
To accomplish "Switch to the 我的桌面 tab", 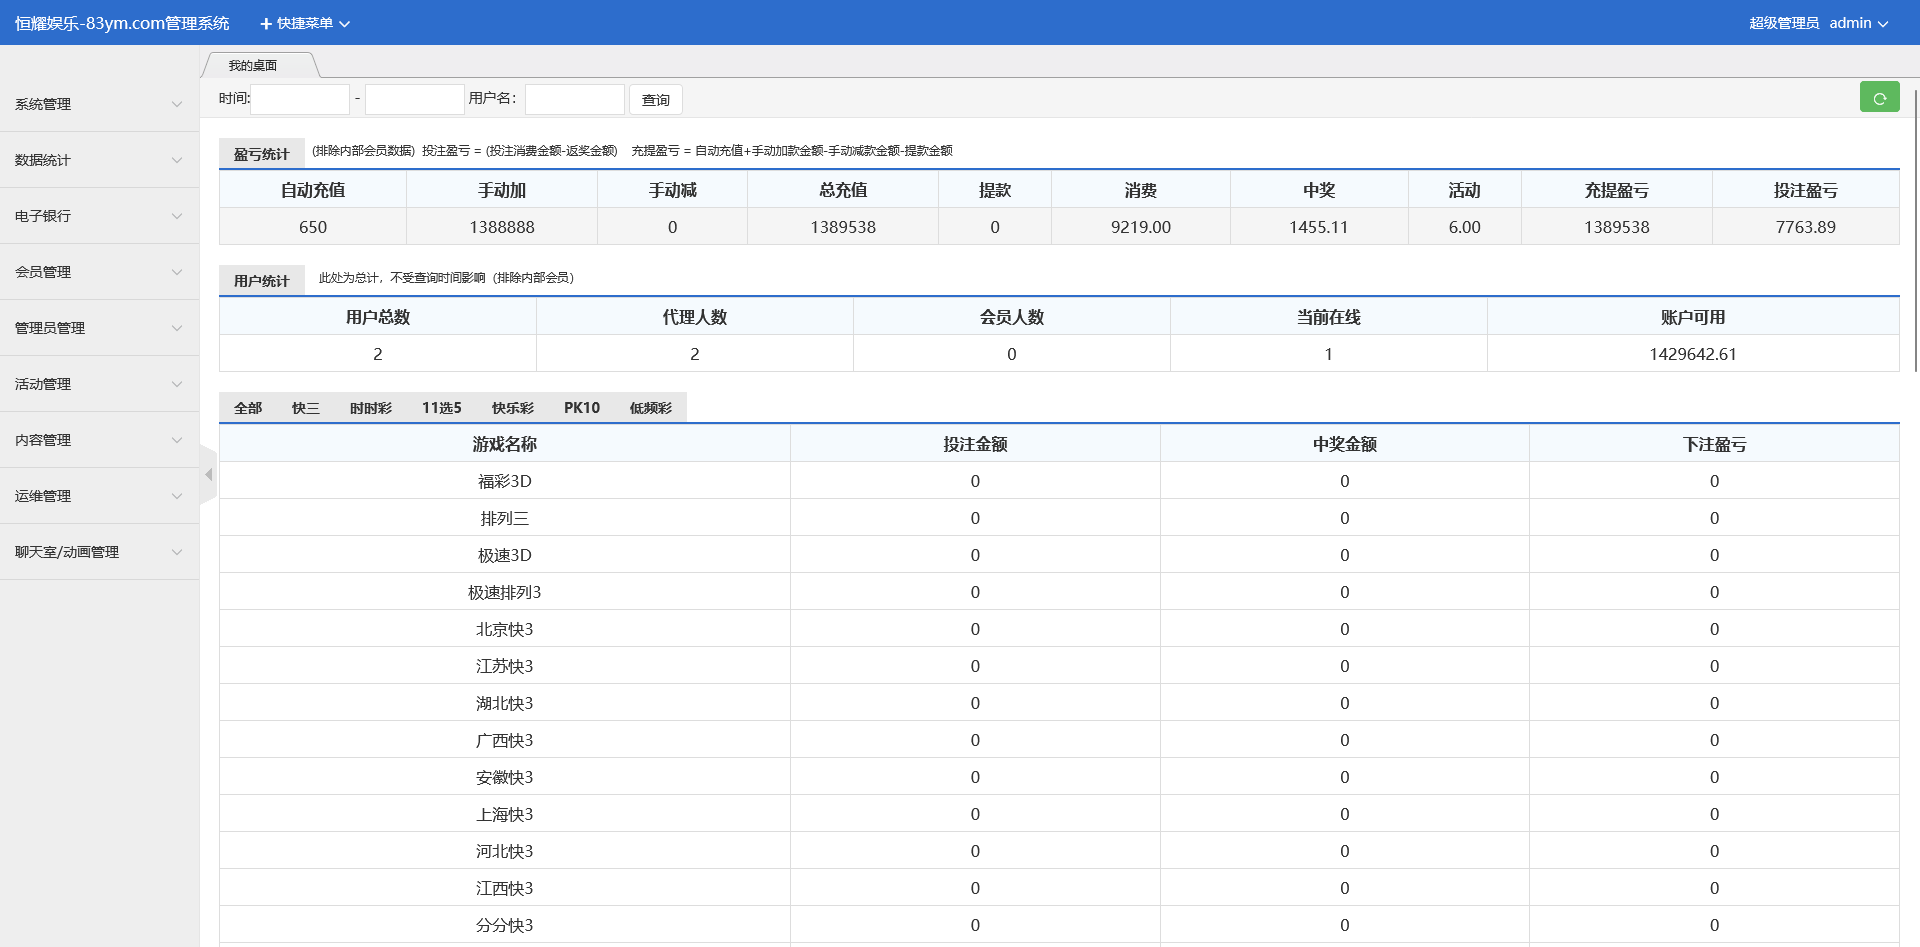I will 253,66.
